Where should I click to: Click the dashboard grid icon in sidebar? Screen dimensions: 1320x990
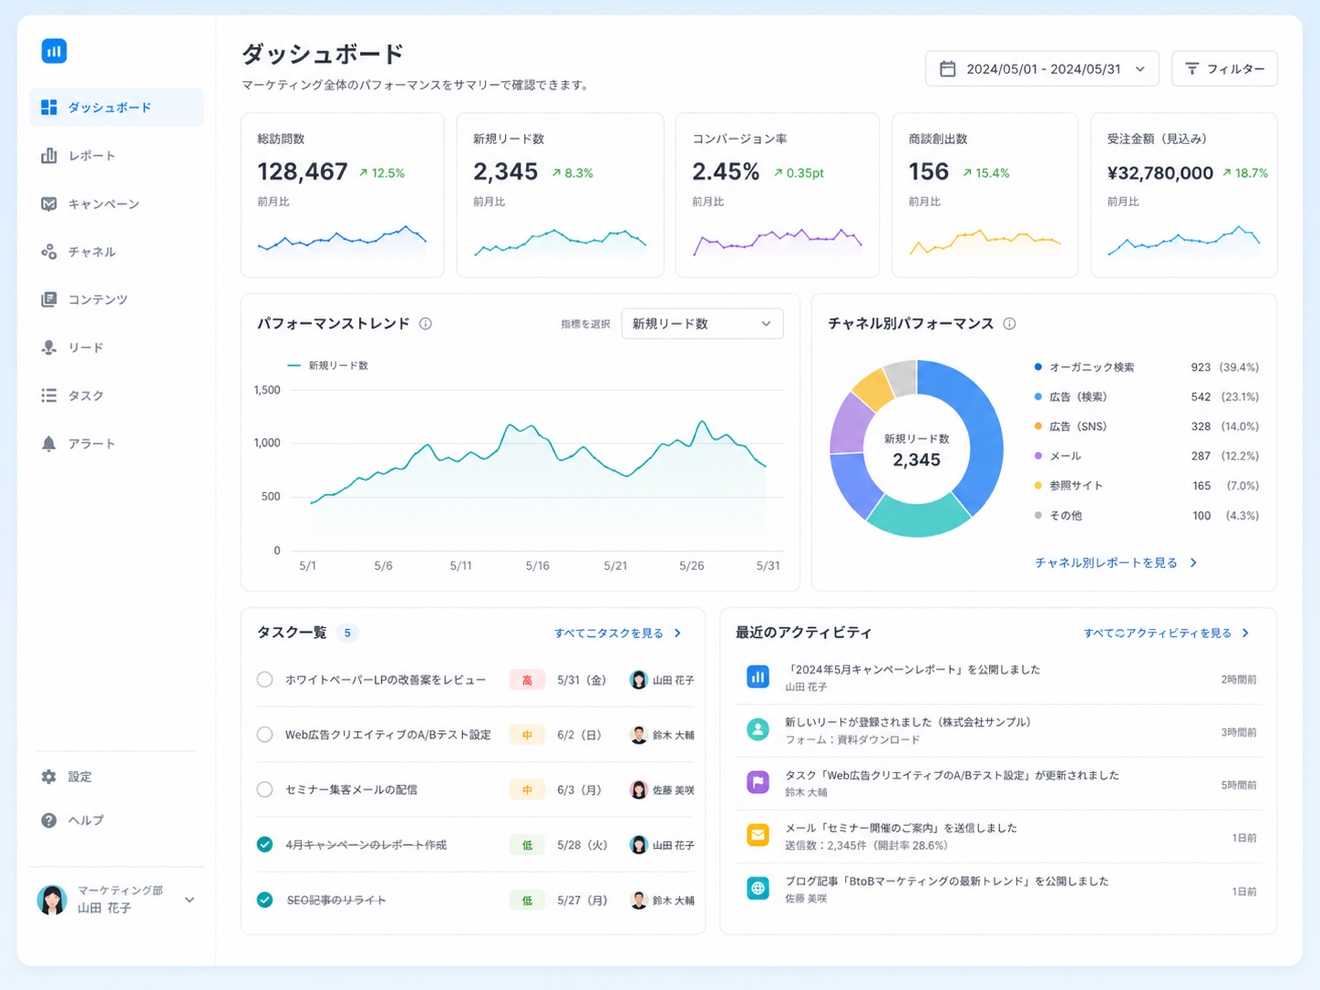coord(49,107)
